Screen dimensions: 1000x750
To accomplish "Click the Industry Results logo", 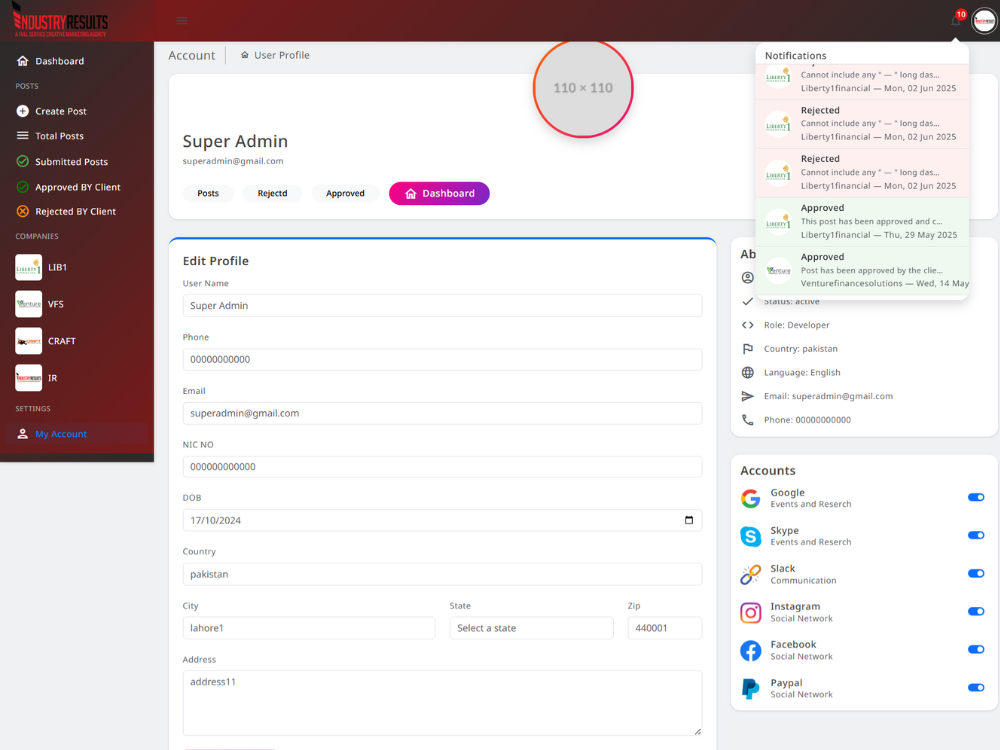I will point(60,21).
